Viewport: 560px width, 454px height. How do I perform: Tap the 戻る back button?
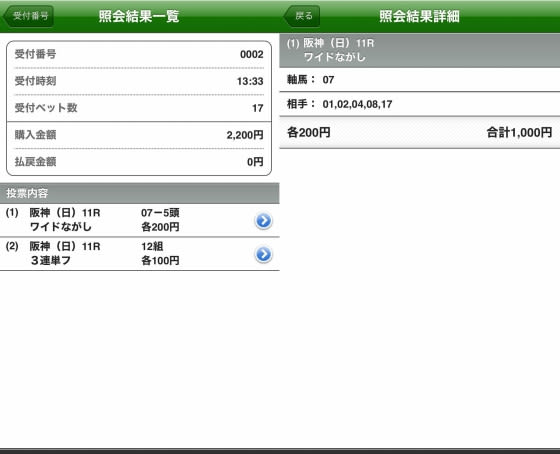[x=302, y=16]
